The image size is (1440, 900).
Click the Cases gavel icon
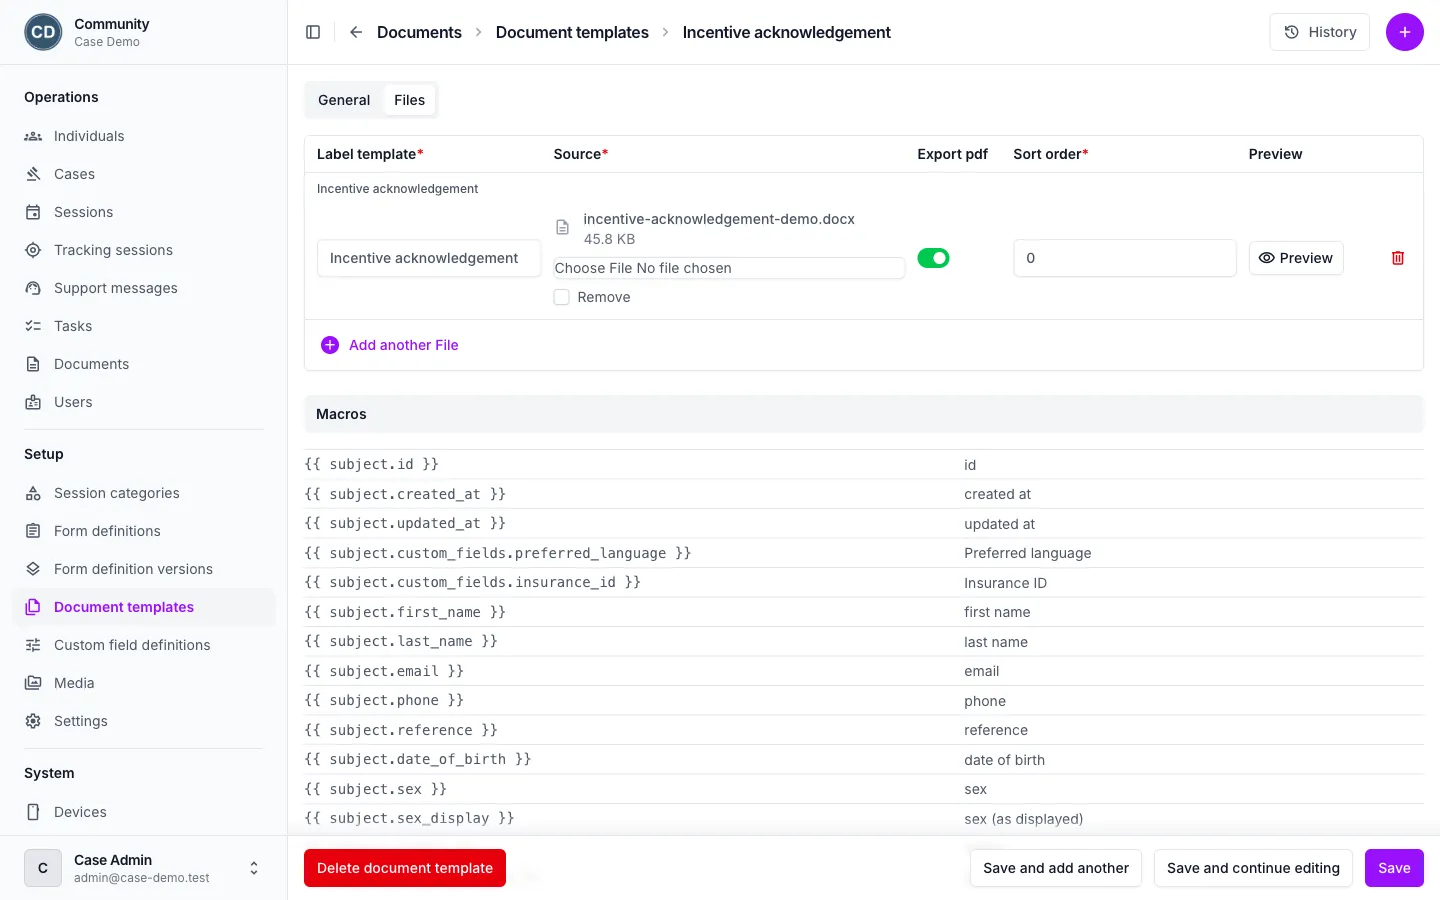(33, 174)
